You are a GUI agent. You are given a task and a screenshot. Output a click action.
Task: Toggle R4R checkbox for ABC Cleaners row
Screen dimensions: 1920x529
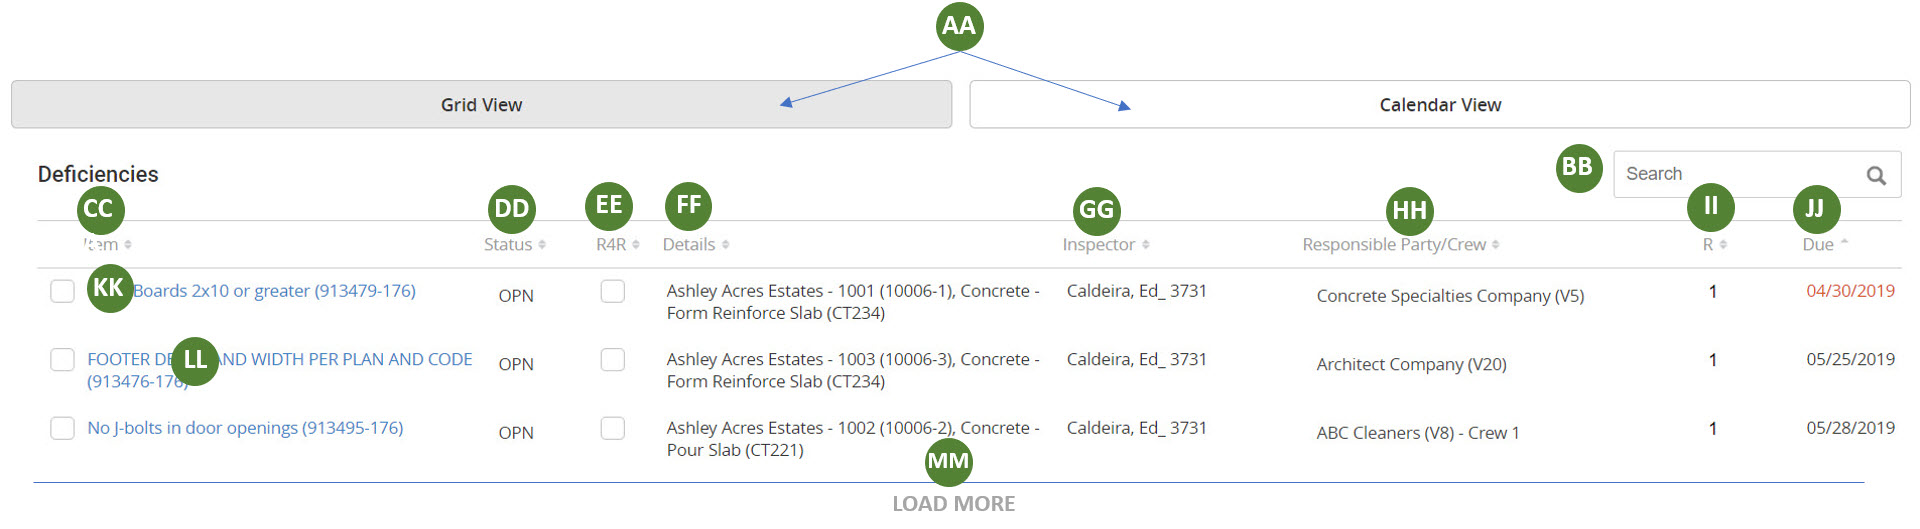[613, 428]
